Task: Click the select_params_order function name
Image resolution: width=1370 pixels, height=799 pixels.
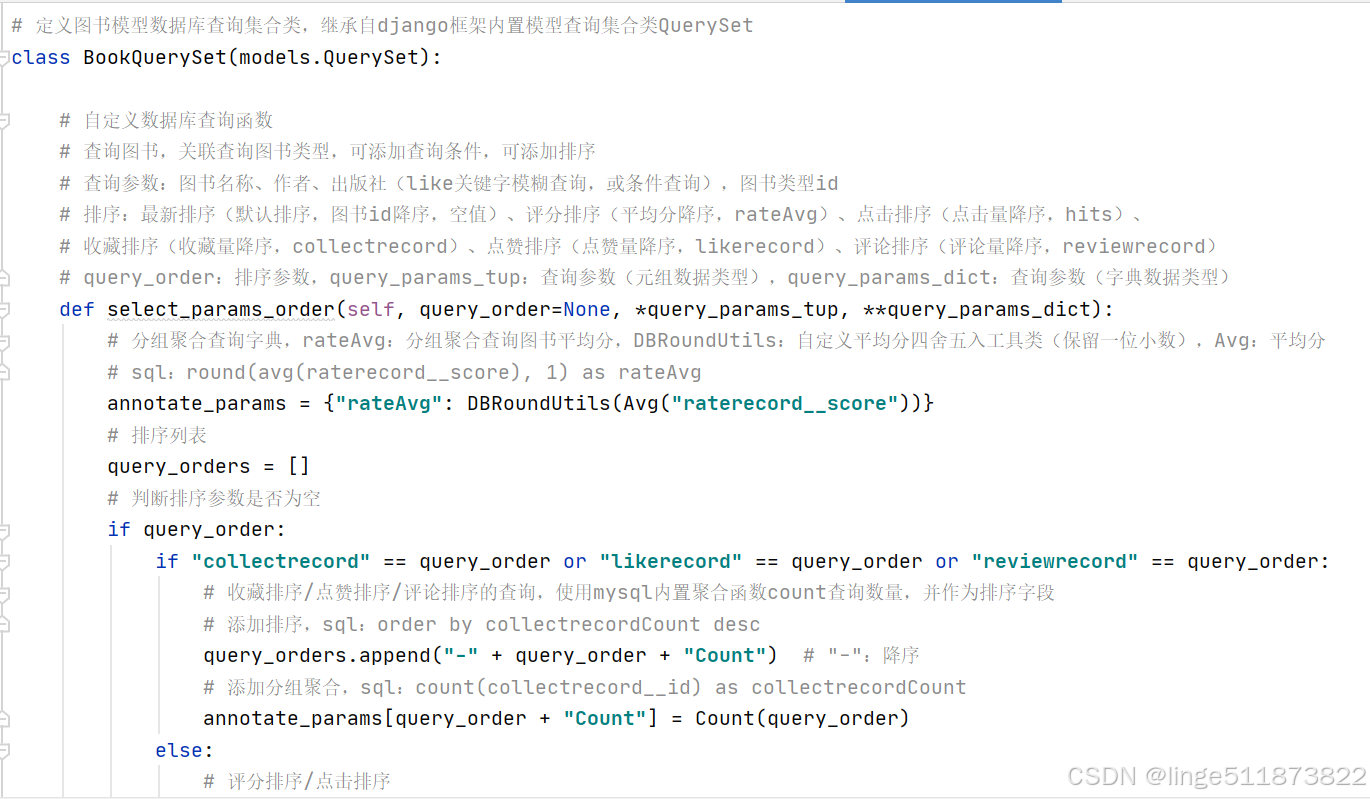Action: click(x=221, y=309)
